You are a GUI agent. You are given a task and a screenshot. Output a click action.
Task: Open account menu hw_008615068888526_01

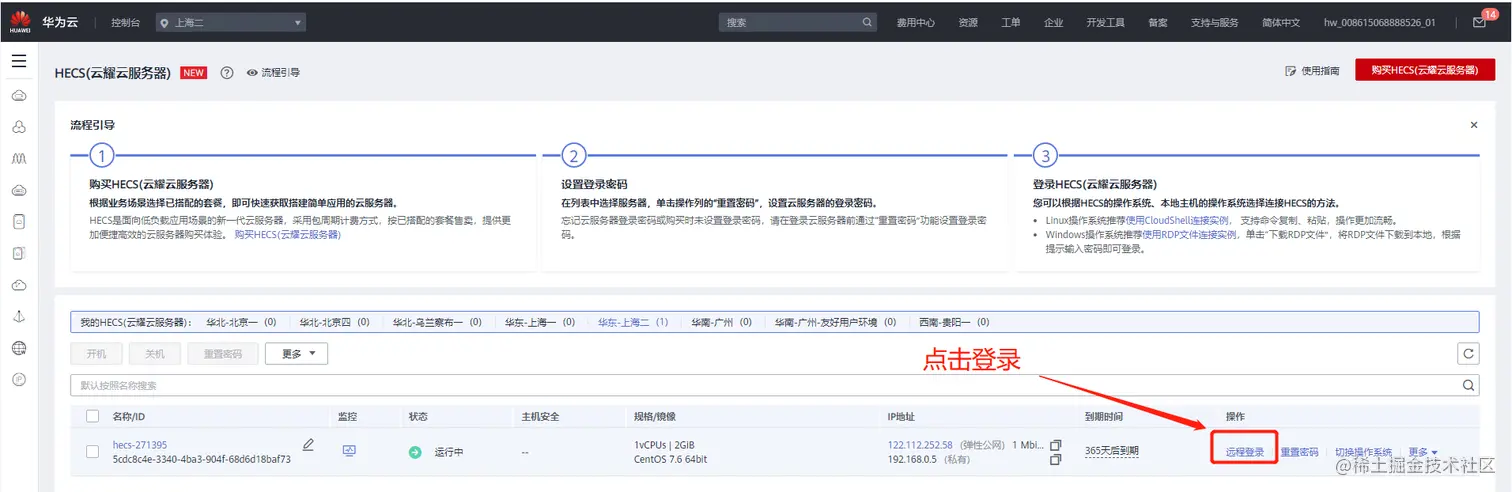pos(1379,22)
